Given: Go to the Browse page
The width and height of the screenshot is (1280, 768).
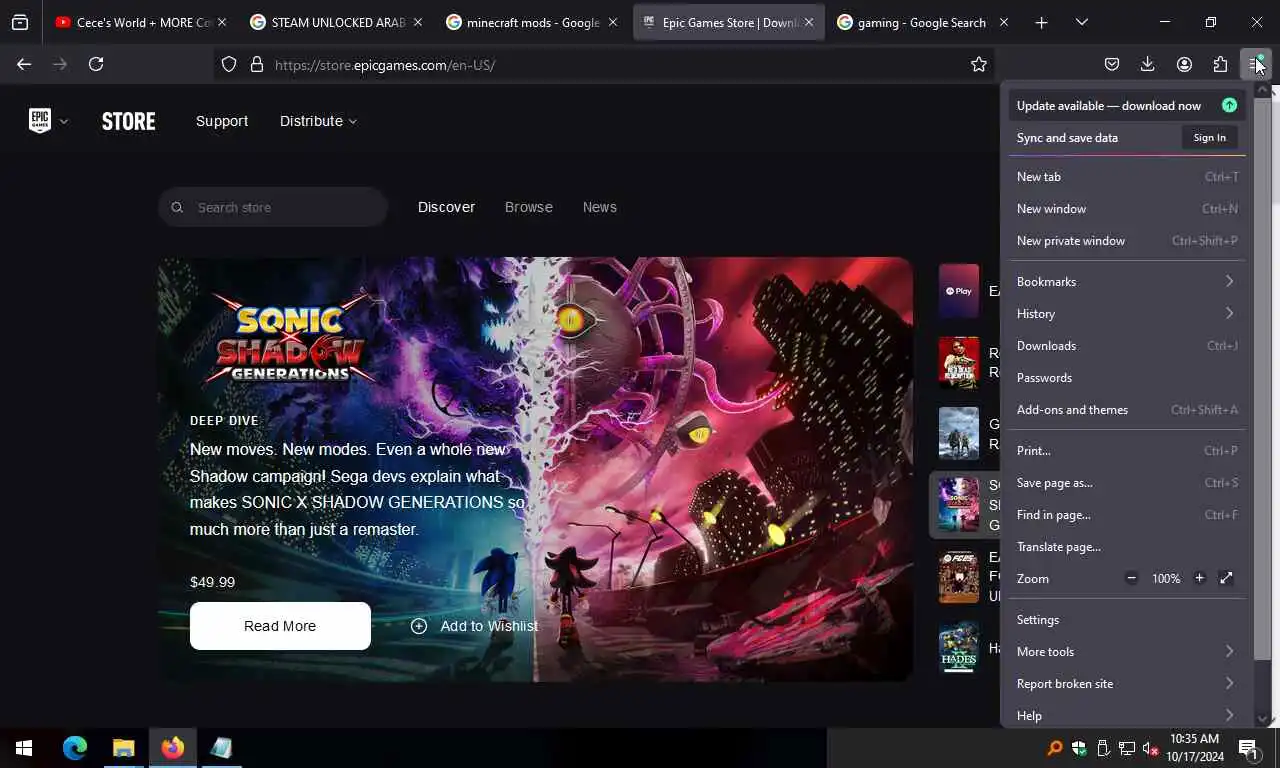Looking at the screenshot, I should point(529,207).
